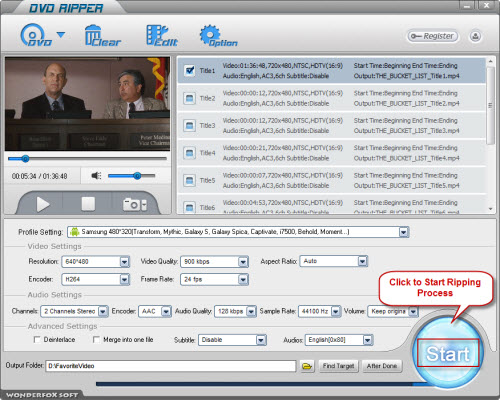Check the Title5 checkbox
This screenshot has height=400, width=500.
point(189,181)
